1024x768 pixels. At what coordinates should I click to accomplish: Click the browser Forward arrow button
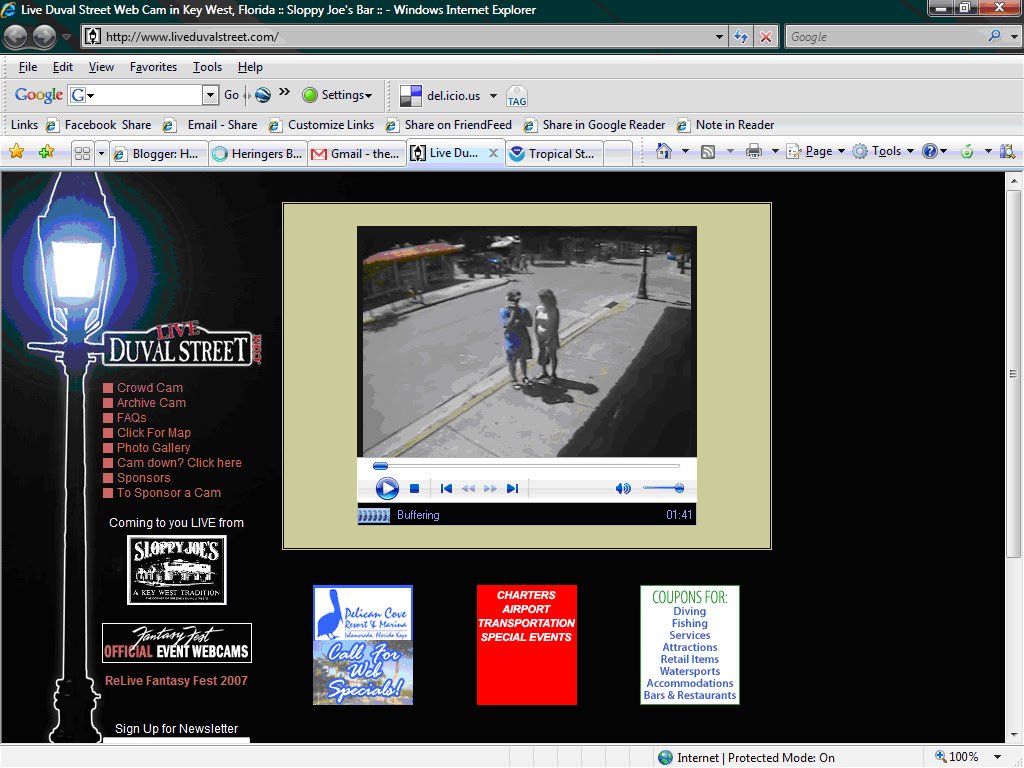44,37
